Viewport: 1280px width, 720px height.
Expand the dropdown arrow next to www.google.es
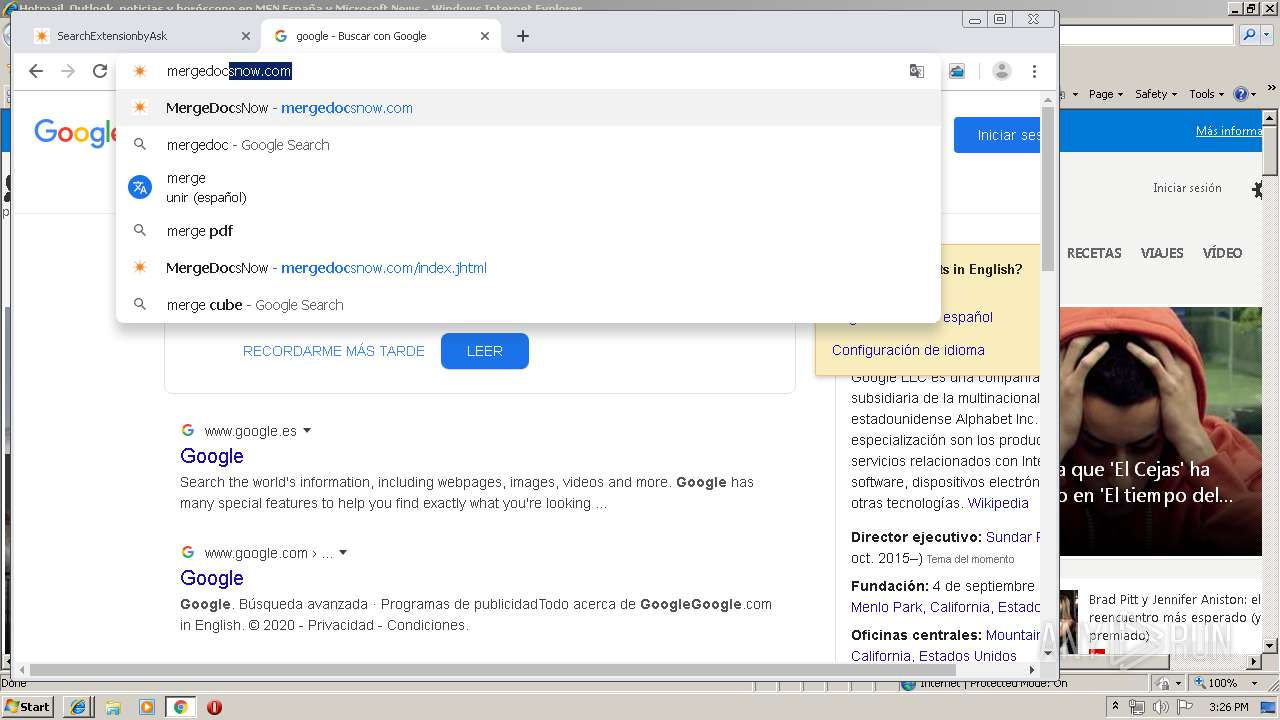point(307,431)
